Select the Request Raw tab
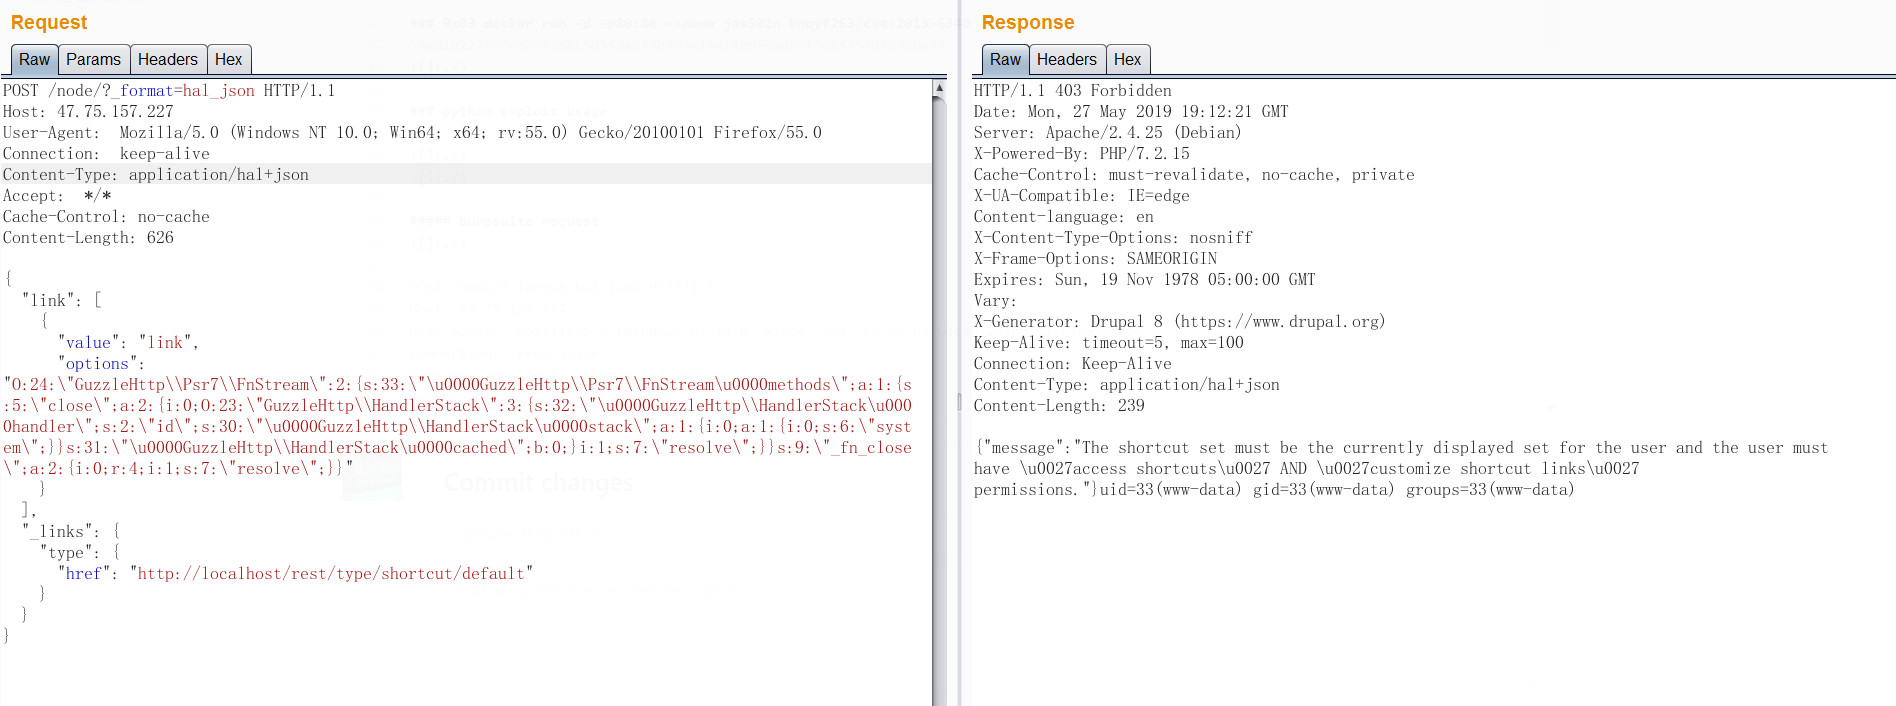 [x=34, y=59]
